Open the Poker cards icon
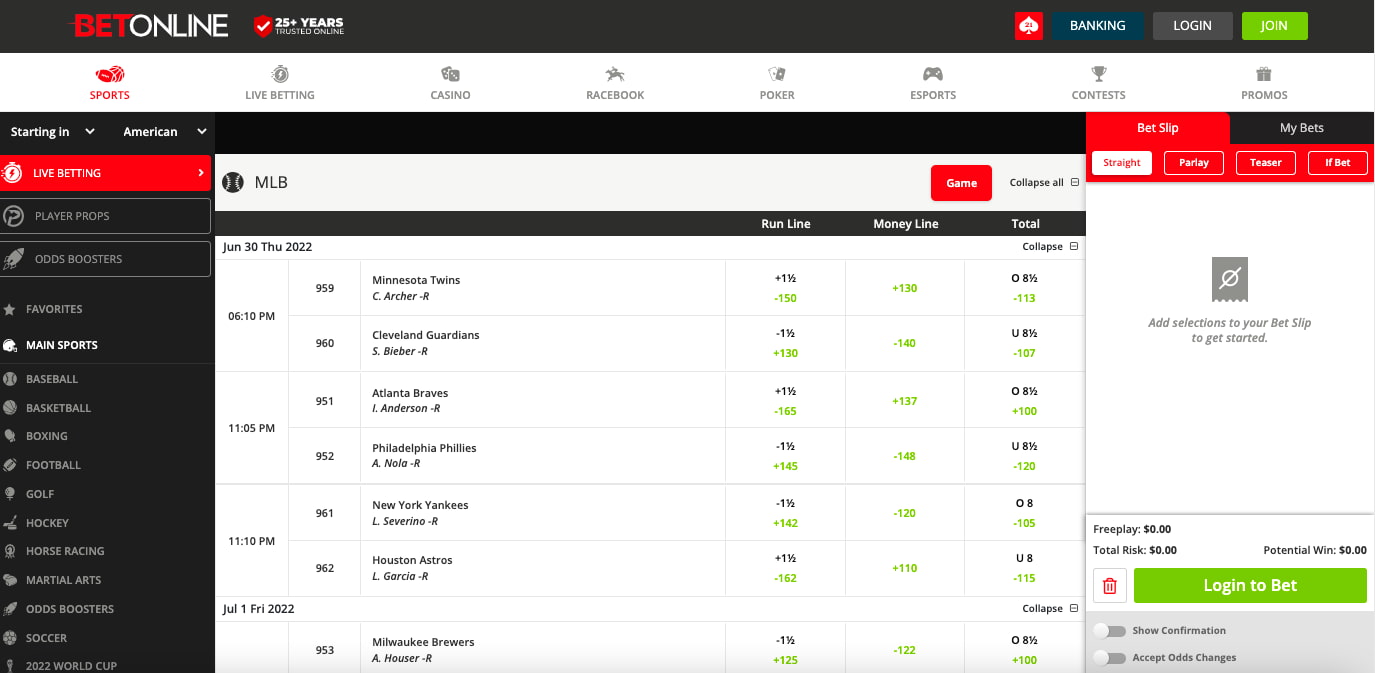 [777, 75]
